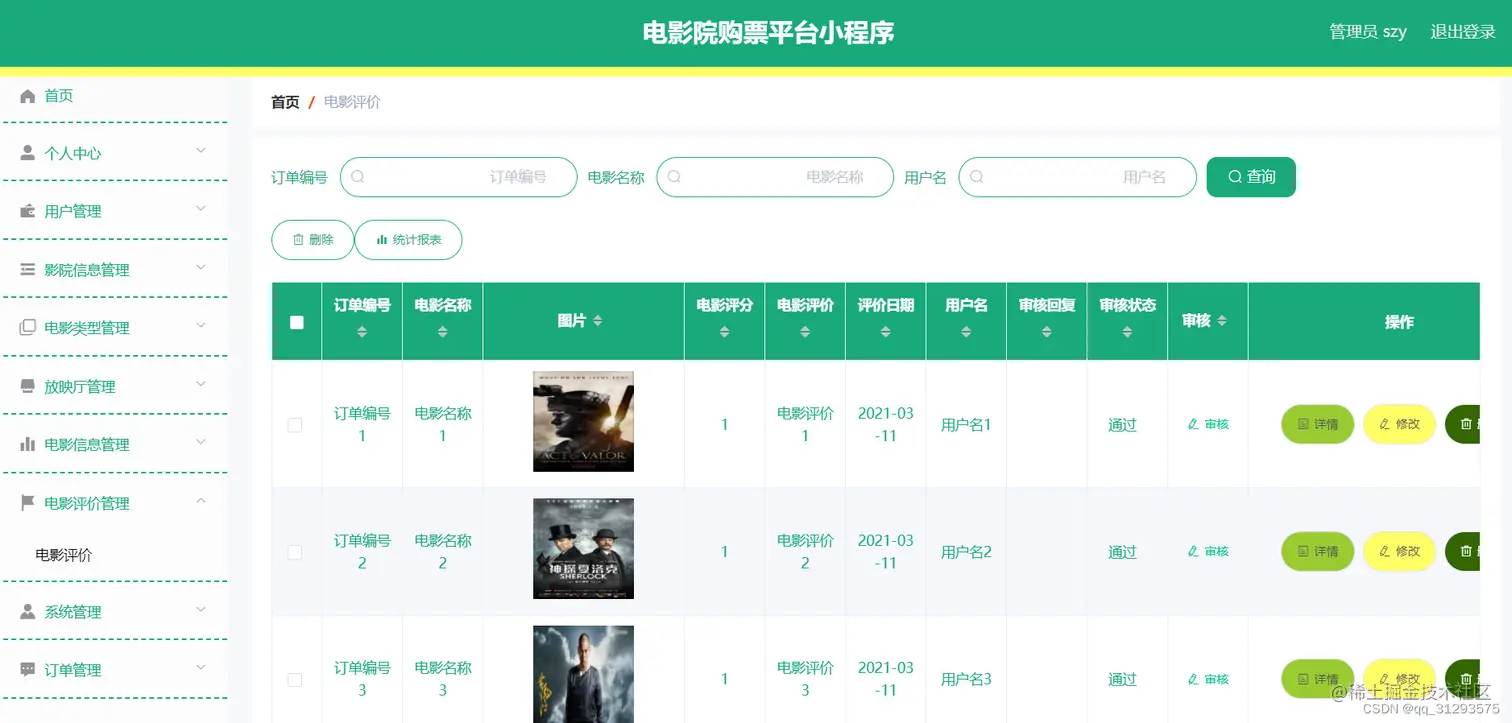
Task: Expand the 影院信息管理 menu chevron
Action: point(201,267)
